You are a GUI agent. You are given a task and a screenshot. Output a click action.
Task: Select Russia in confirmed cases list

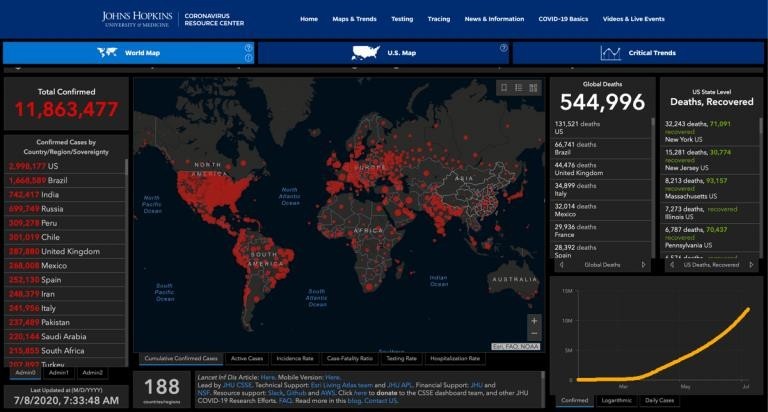tap(65, 209)
